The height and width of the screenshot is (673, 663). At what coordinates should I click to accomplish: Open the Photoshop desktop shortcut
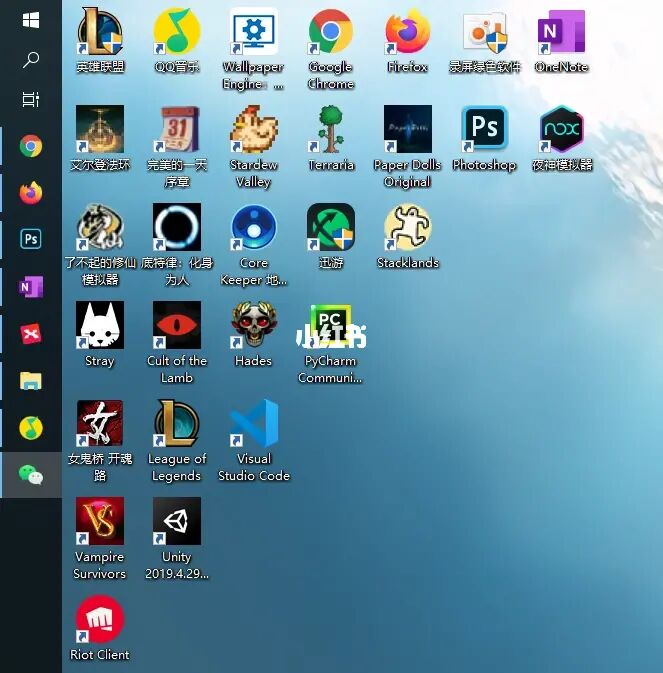pos(484,129)
